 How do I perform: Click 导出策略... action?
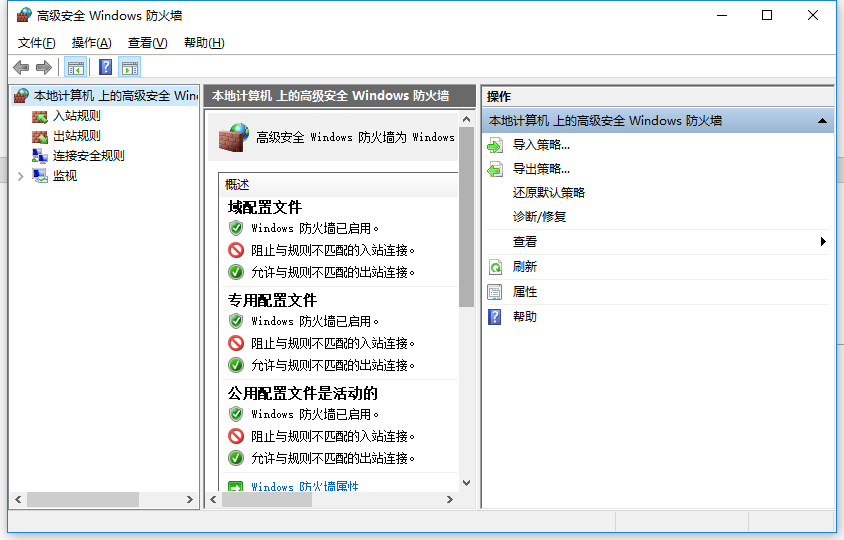(x=541, y=169)
